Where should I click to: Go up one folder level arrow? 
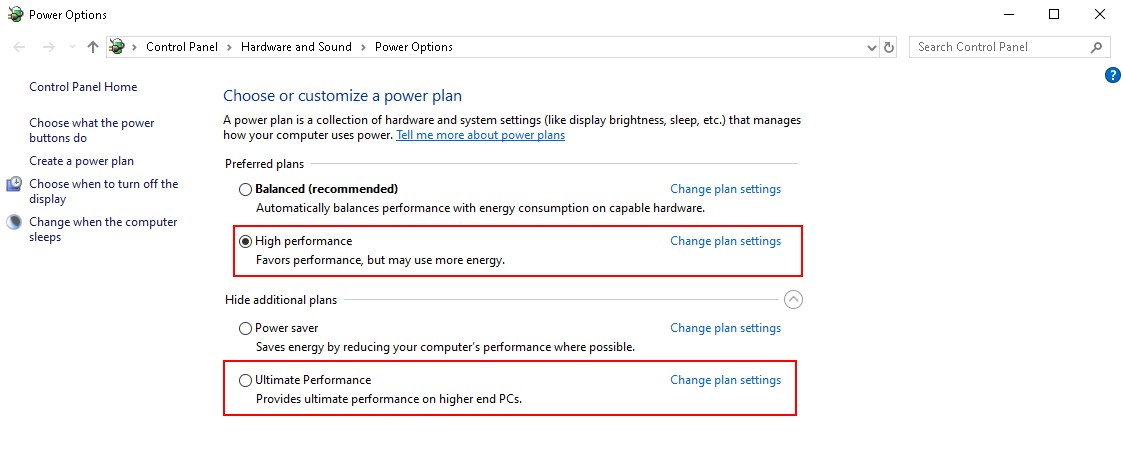[93, 47]
